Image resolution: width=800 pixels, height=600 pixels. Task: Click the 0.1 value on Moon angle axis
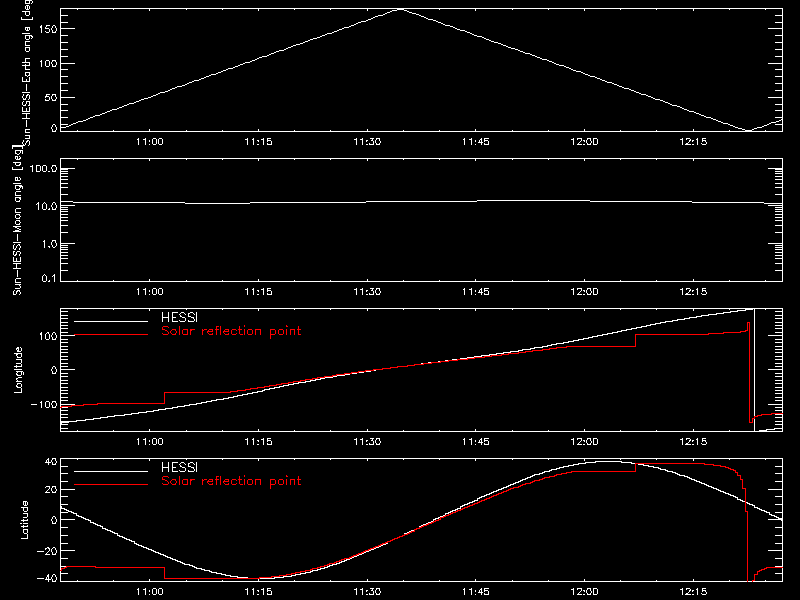(49, 279)
